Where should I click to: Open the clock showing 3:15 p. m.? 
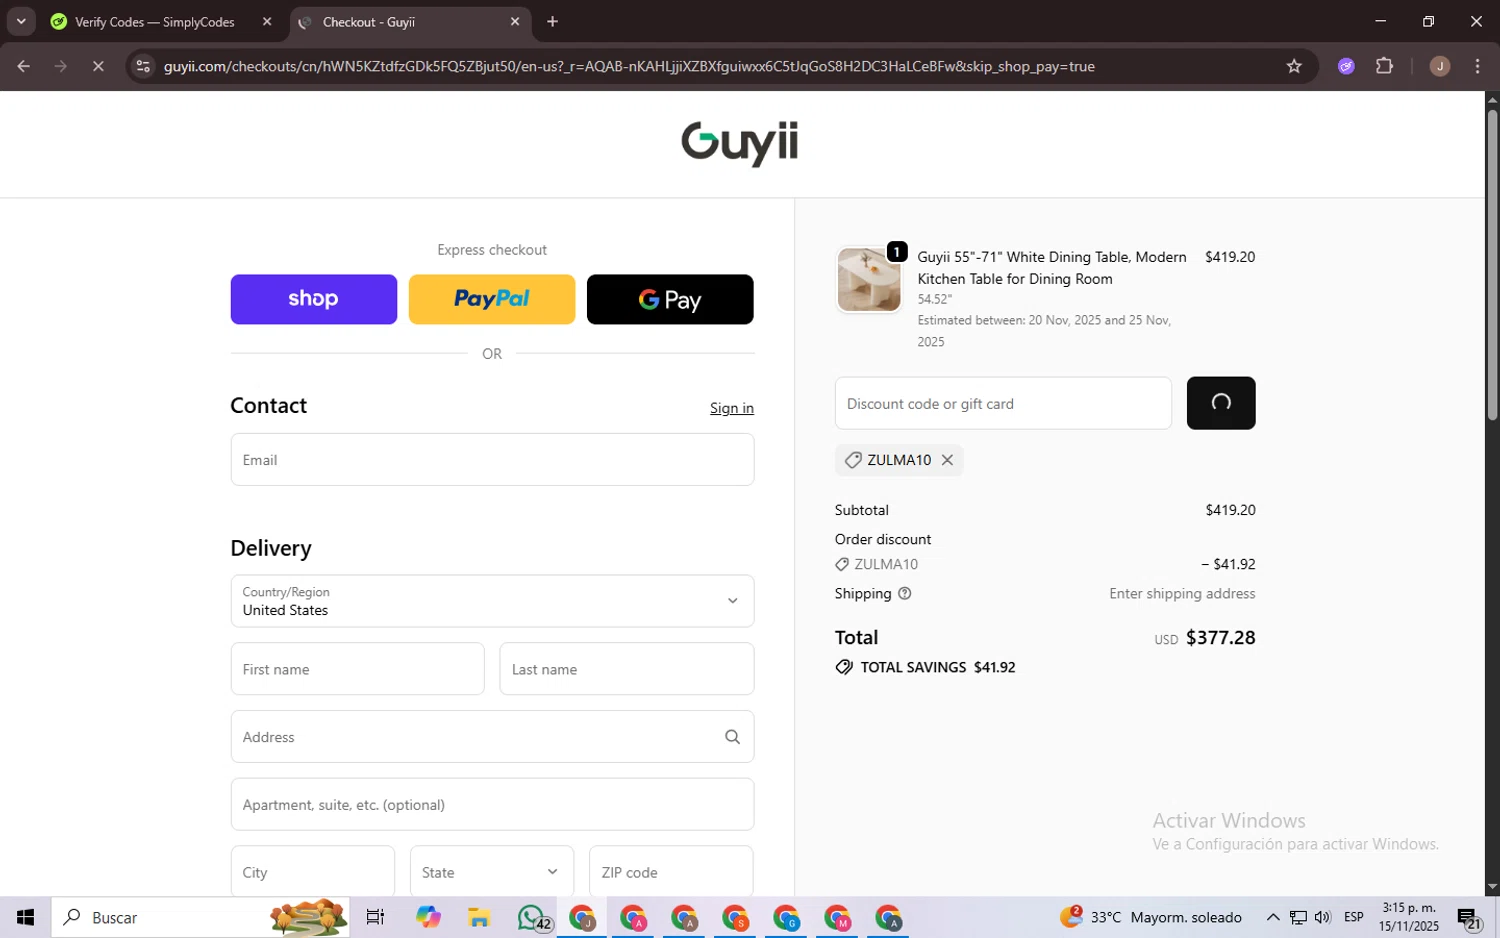1409,917
